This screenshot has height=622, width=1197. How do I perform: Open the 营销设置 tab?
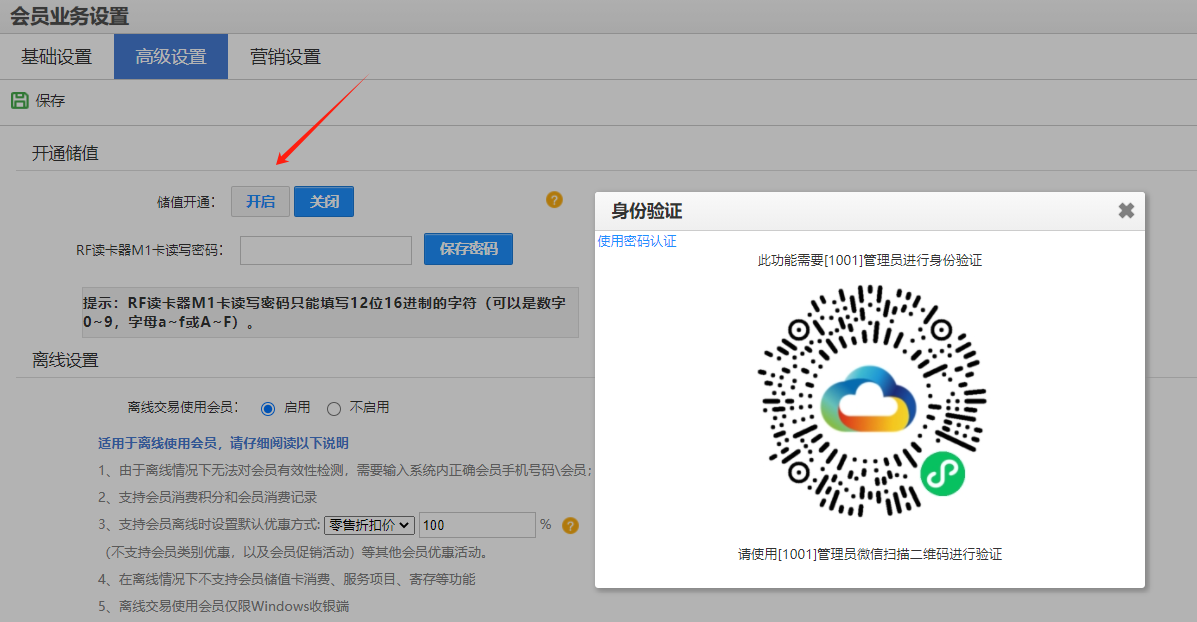click(x=286, y=56)
